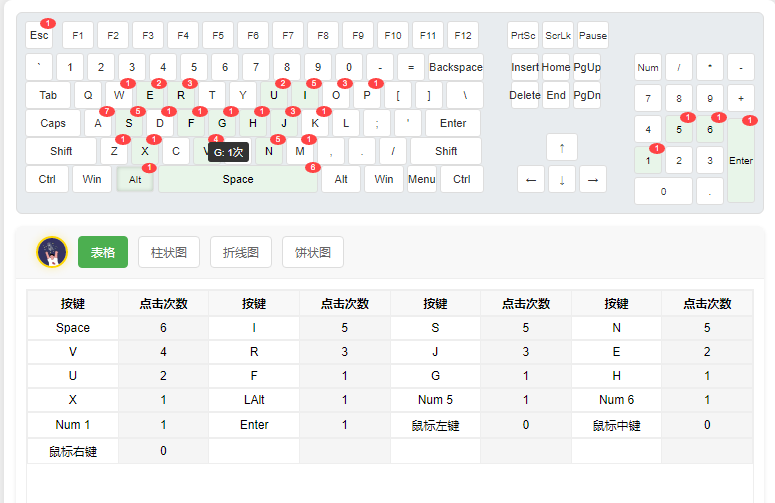Click the first 按键 column header
Viewport: 775px width, 503px height.
coord(73,303)
